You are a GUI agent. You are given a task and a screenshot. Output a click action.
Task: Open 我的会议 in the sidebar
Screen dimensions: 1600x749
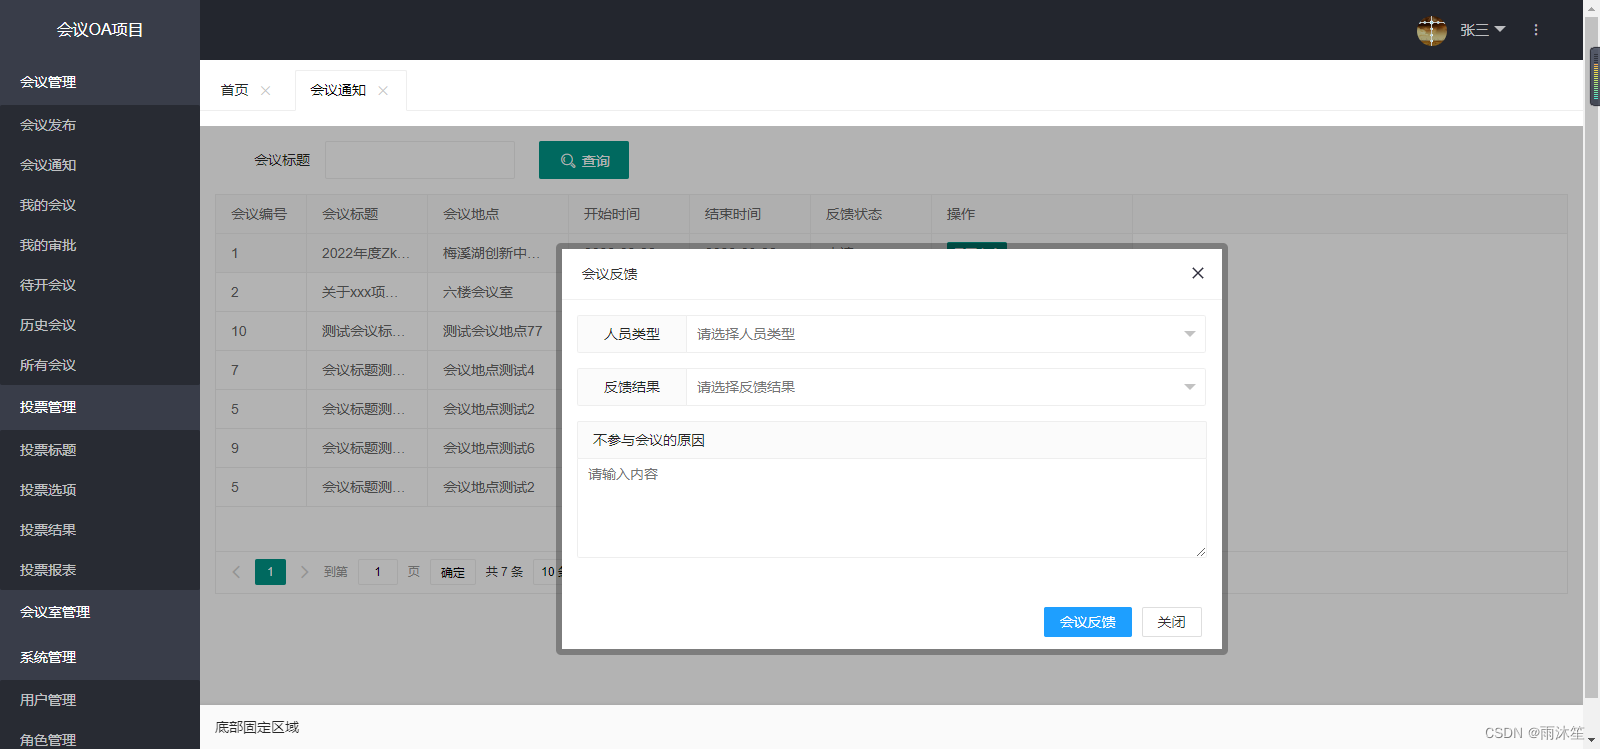click(100, 205)
